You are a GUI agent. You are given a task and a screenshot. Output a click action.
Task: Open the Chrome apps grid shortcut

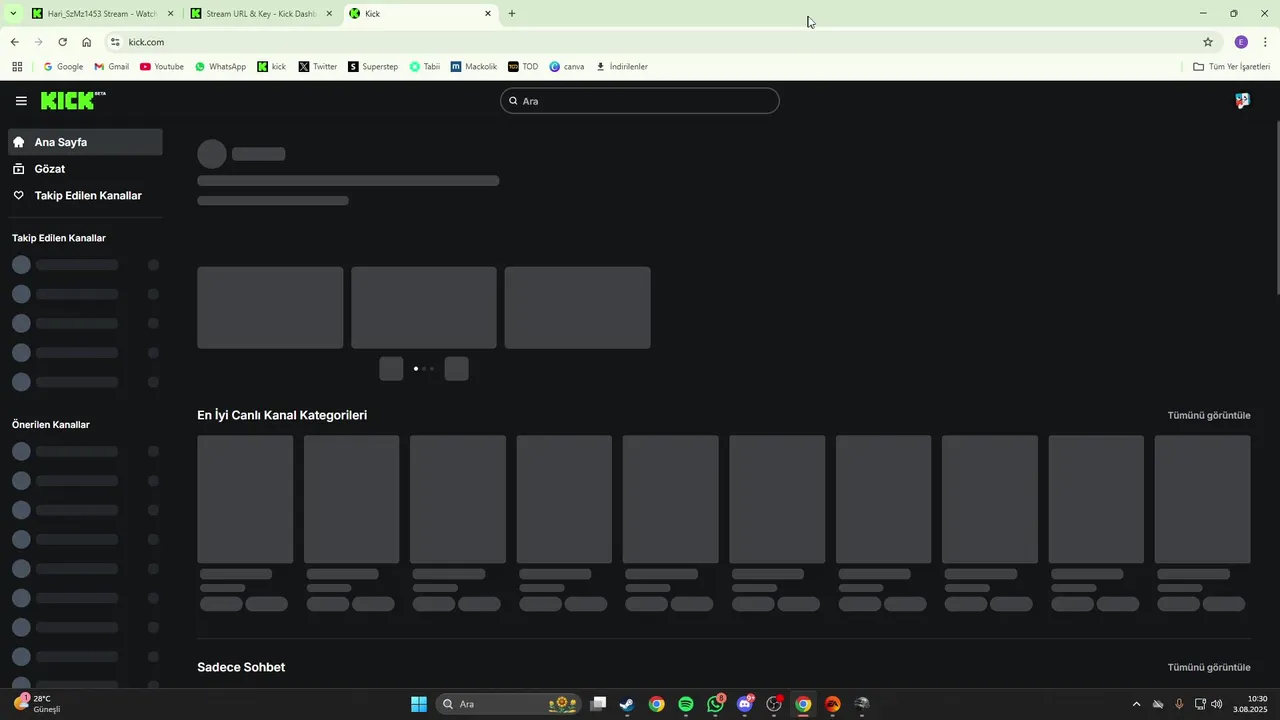[x=17, y=67]
